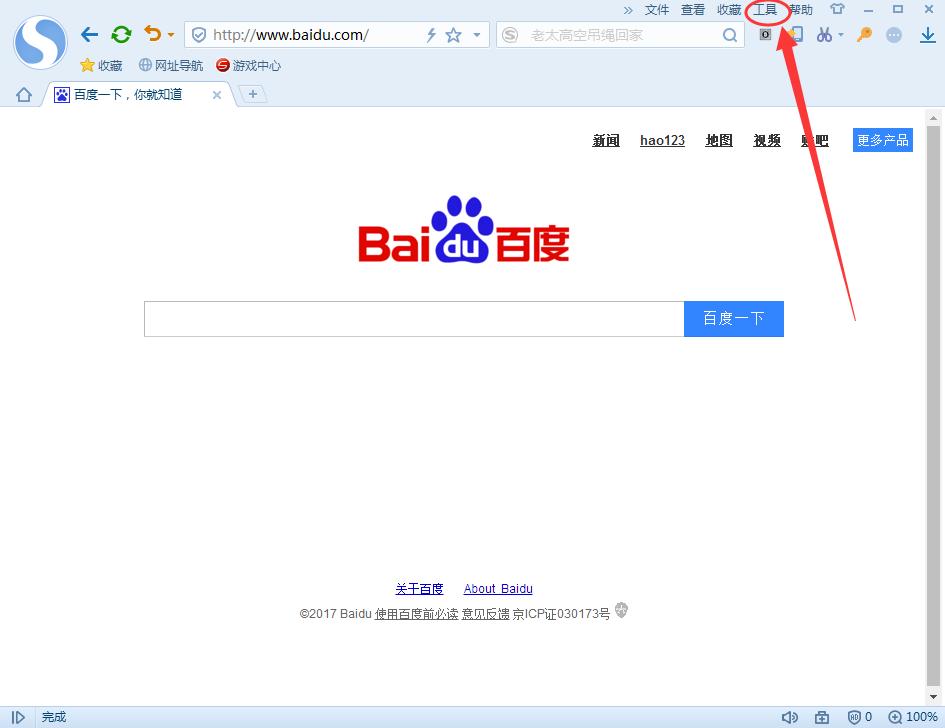This screenshot has width=945, height=728.
Task: Click the scrollbar down arrow
Action: coord(933,697)
